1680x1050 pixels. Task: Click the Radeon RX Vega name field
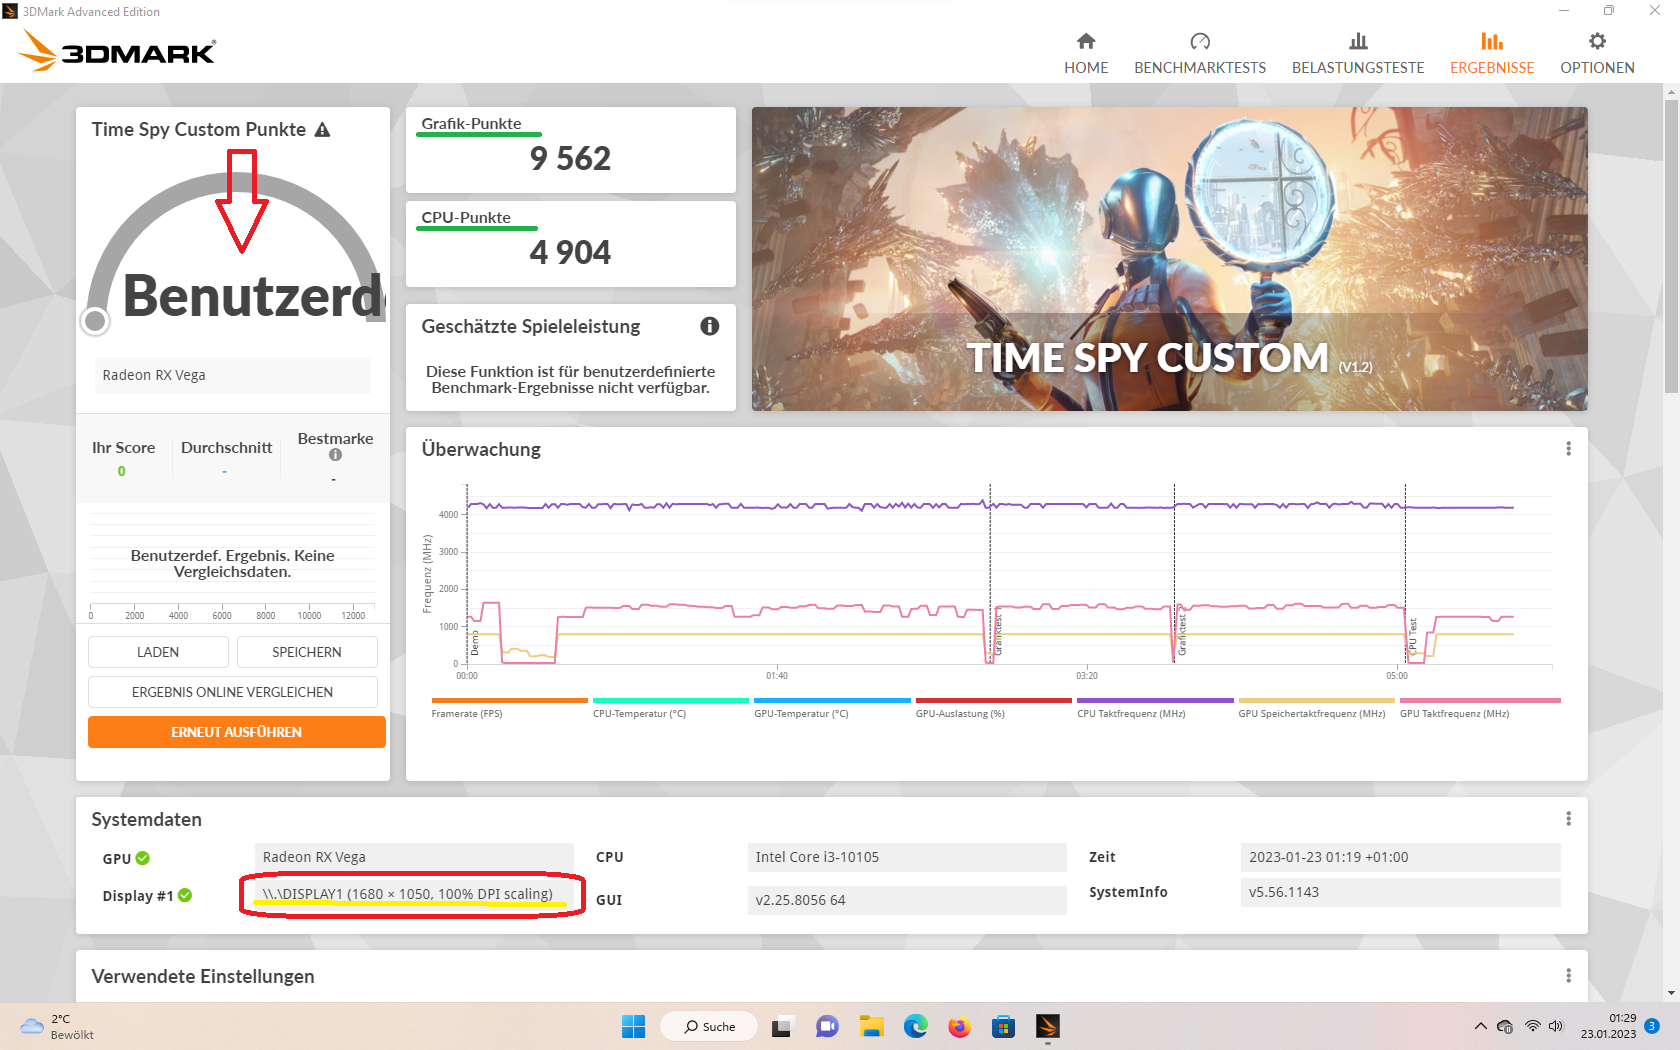pos(232,375)
